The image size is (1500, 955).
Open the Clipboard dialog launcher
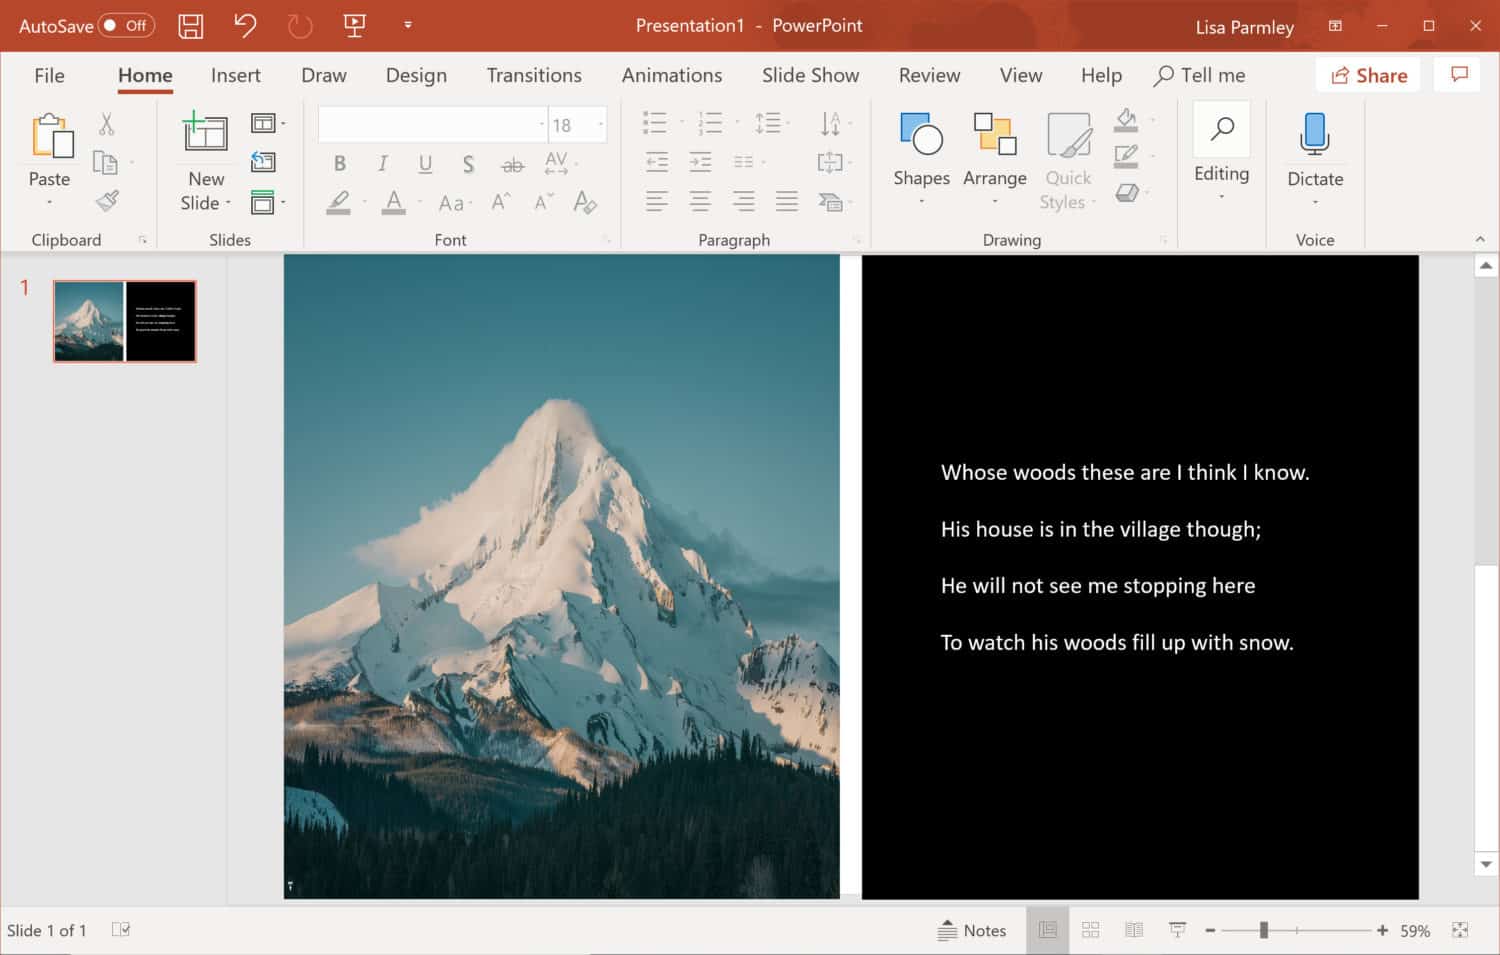(x=142, y=240)
